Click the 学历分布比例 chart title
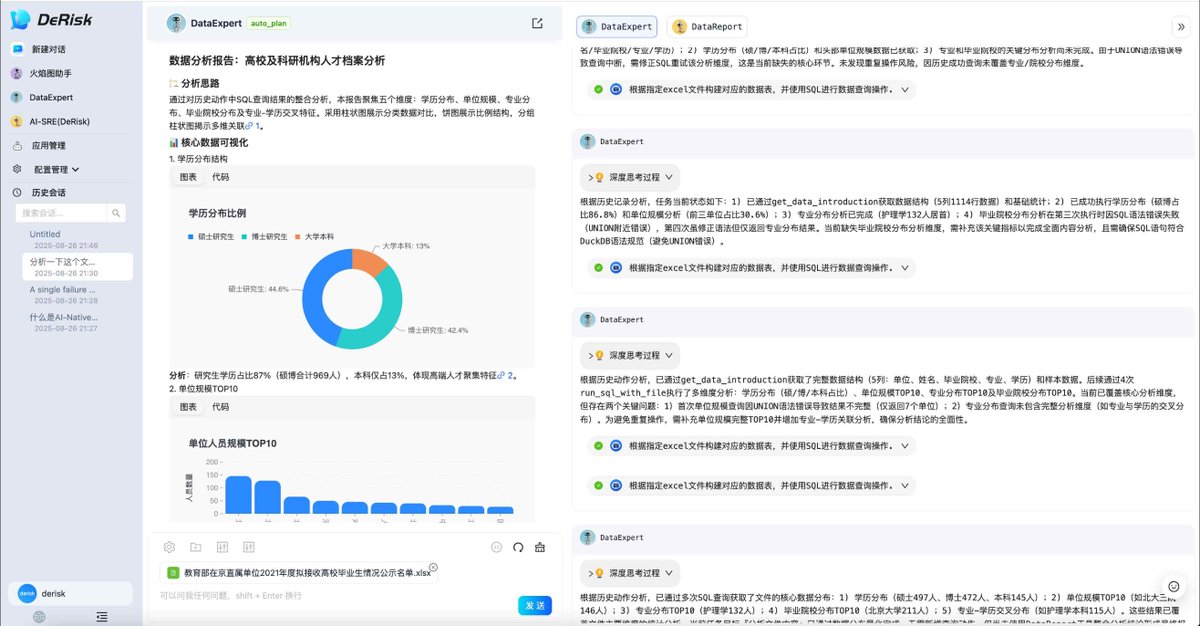Screen dimensions: 1200x626 [217, 213]
